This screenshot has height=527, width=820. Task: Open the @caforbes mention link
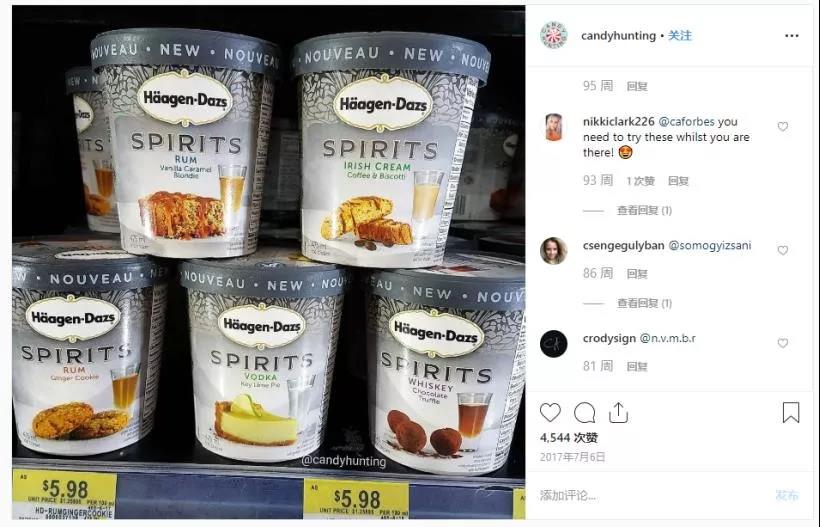(x=686, y=121)
